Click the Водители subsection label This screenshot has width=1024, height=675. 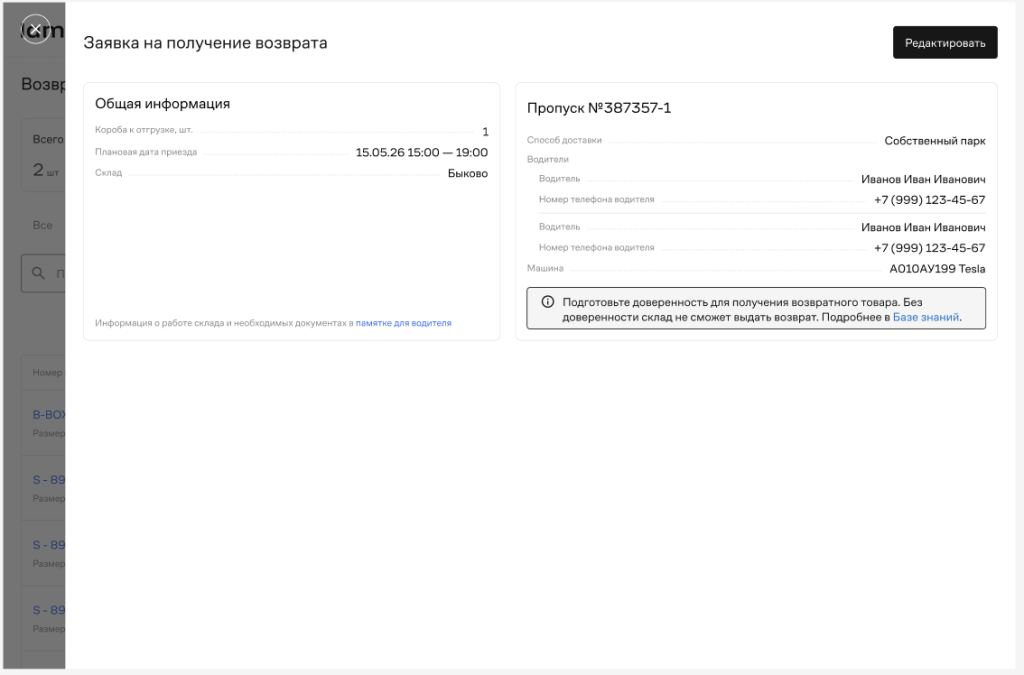click(548, 159)
